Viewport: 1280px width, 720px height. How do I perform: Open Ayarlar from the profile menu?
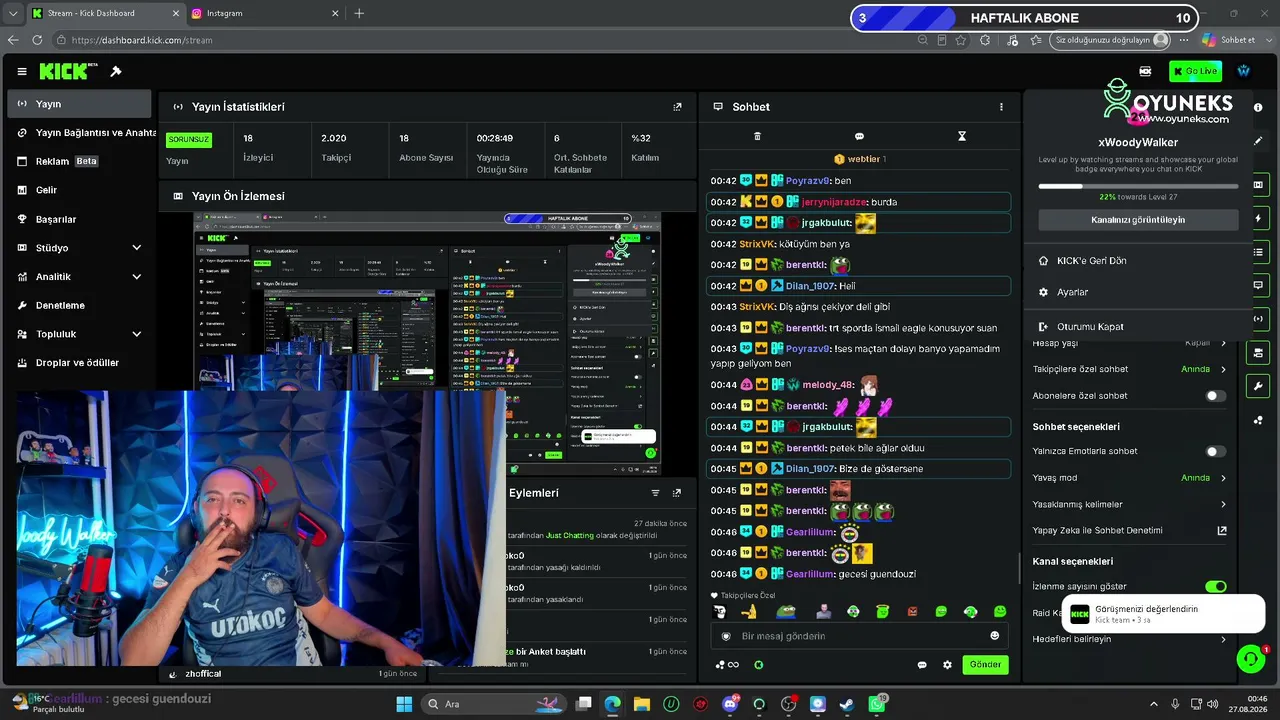point(1138,292)
